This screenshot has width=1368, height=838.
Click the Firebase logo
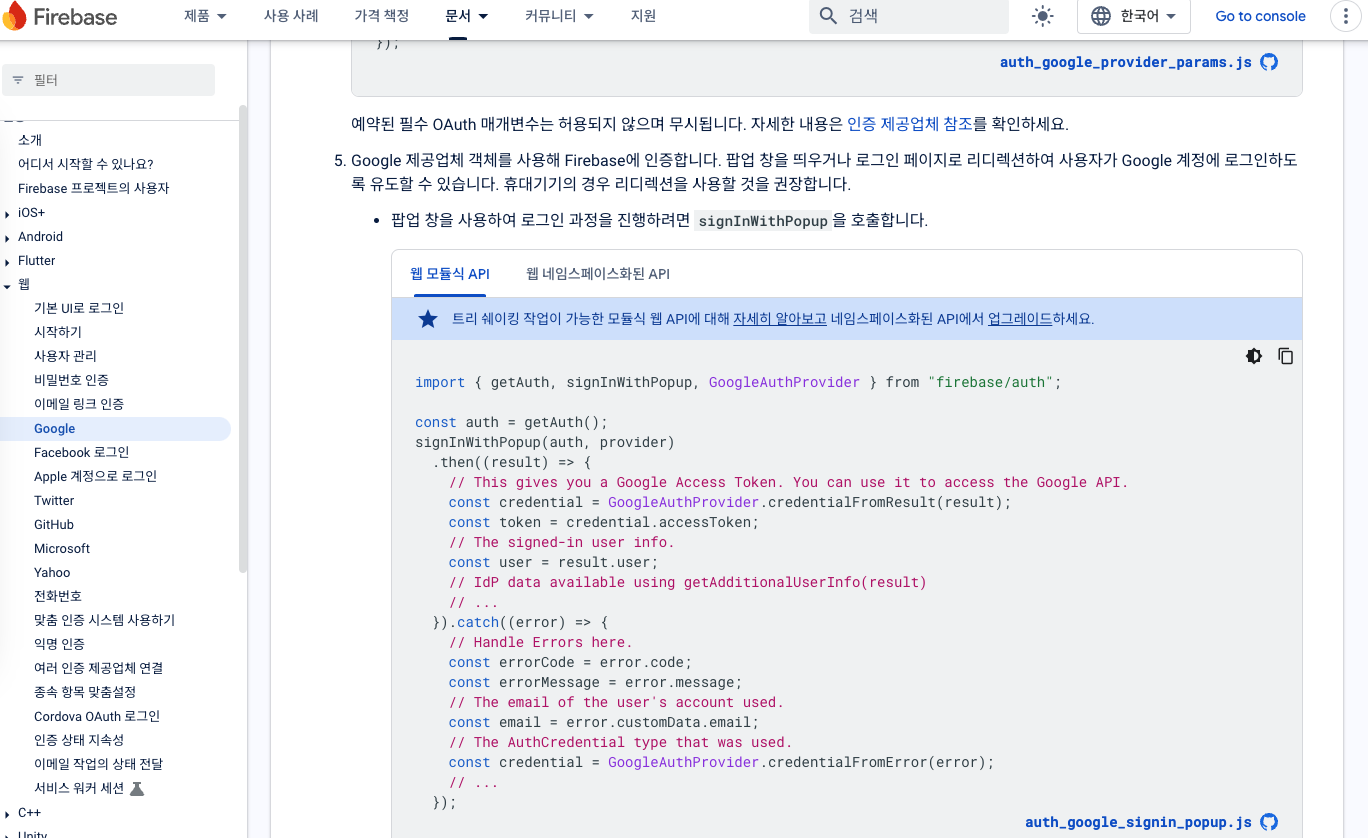(x=61, y=16)
